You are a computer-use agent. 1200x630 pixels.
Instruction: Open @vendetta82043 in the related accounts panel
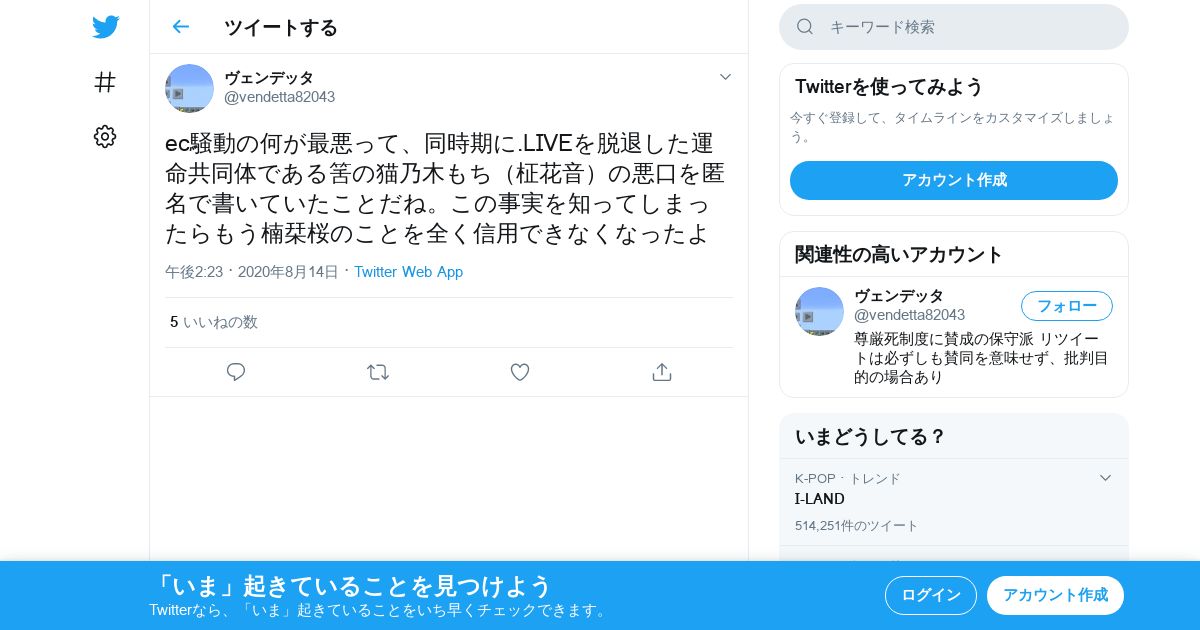coord(909,315)
